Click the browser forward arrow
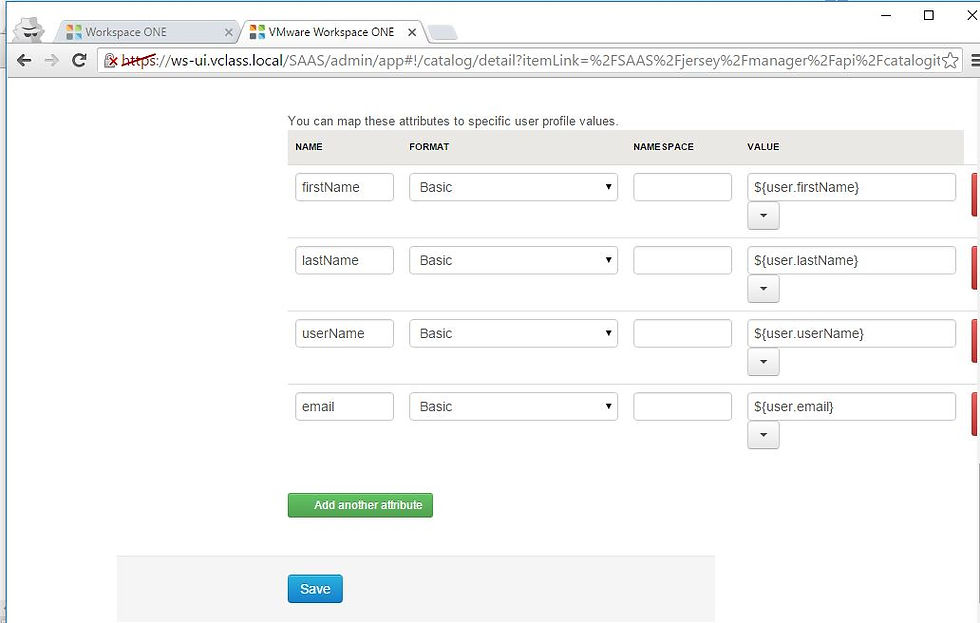The width and height of the screenshot is (980, 623). click(x=51, y=60)
